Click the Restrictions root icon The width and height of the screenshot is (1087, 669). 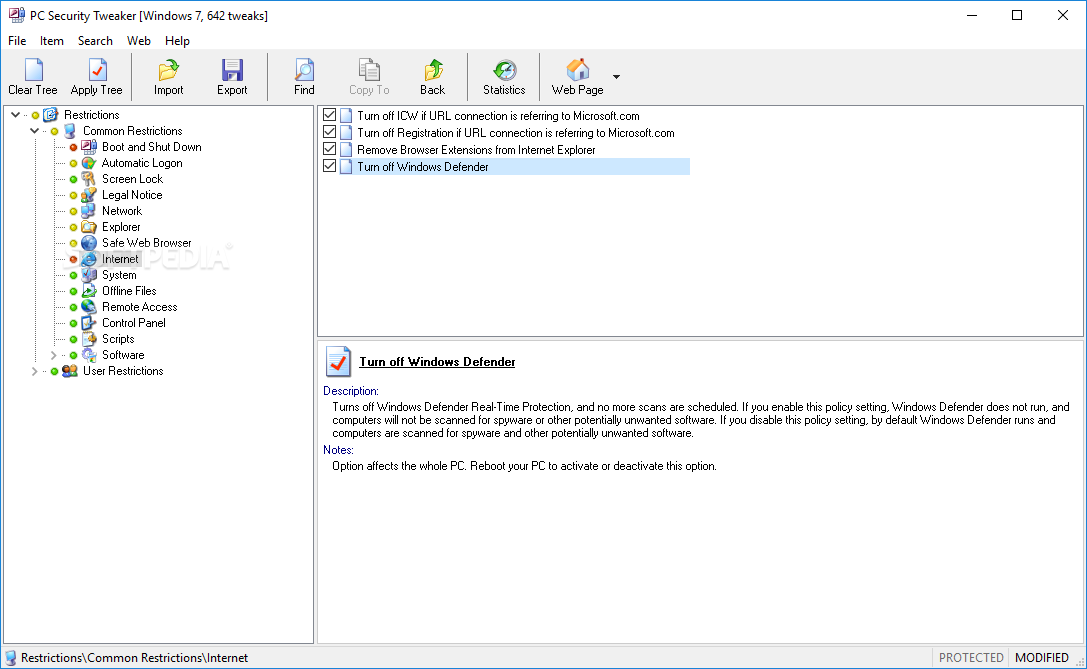(50, 115)
